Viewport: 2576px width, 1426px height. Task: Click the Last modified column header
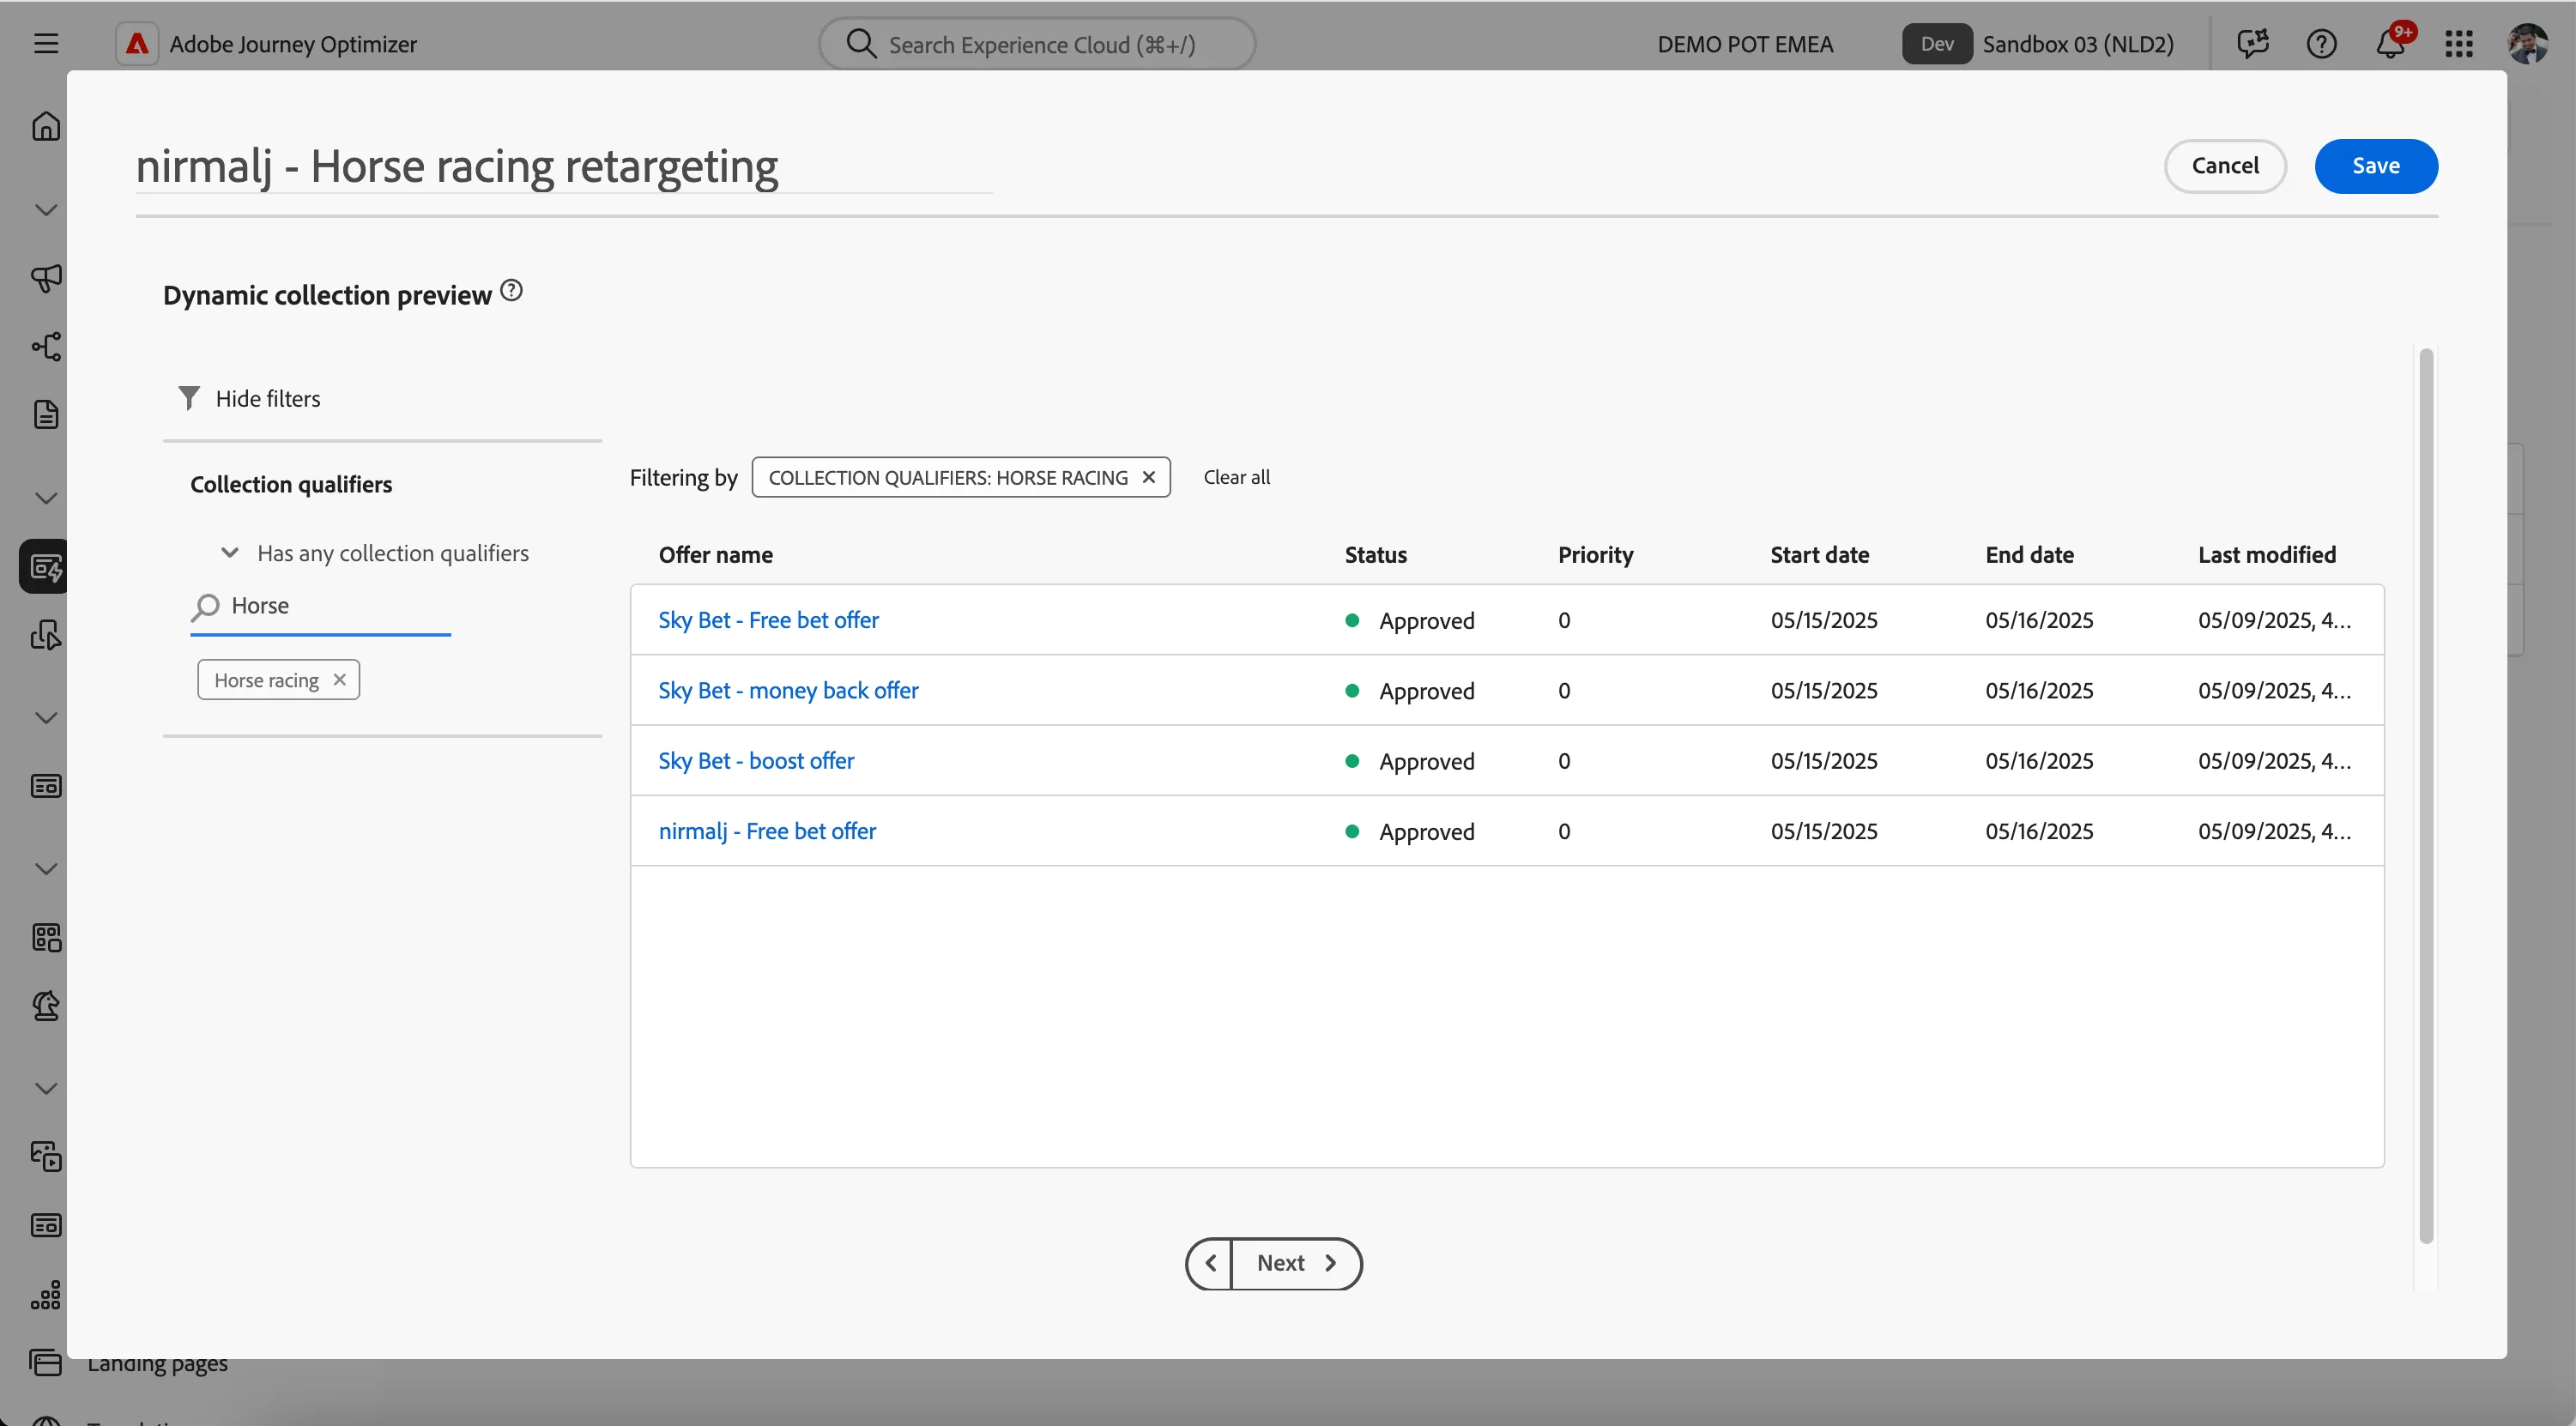[2266, 555]
